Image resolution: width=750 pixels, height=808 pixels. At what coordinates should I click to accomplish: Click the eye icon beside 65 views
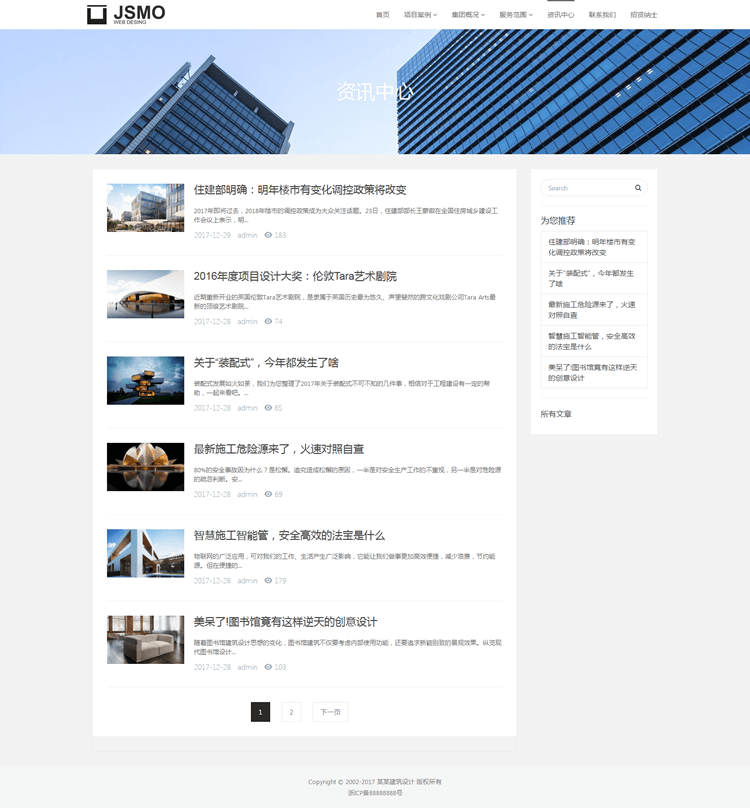tap(268, 408)
